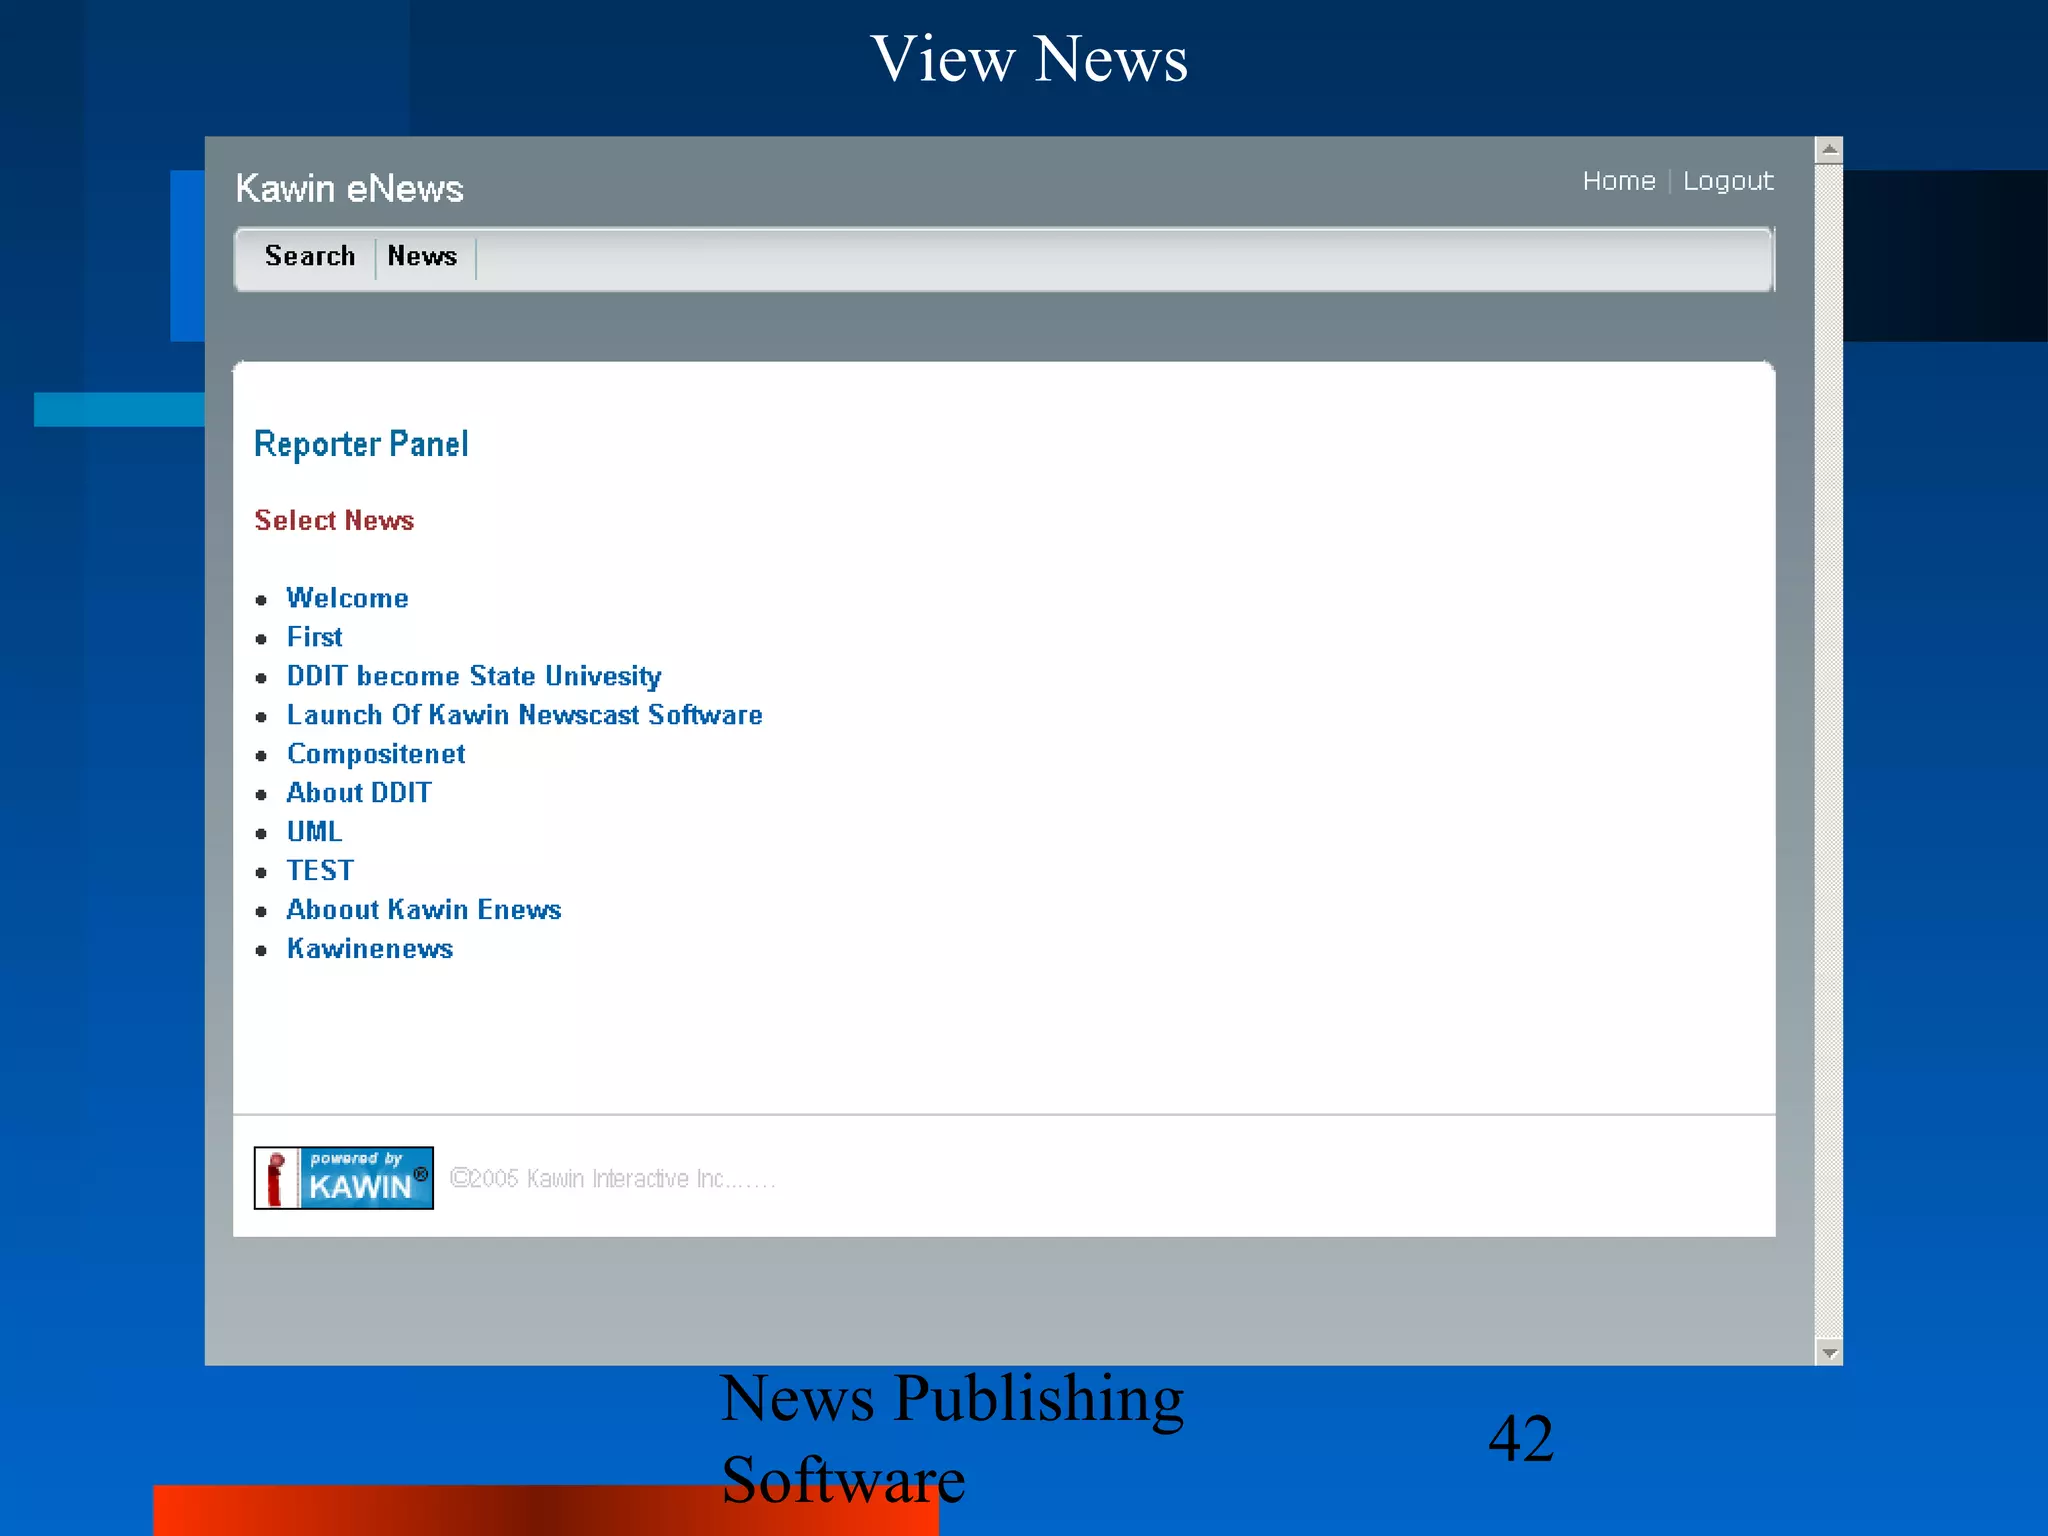Screen dimensions: 2048x1536
Task: Click the scrollbar down arrow
Action: 1829,1352
